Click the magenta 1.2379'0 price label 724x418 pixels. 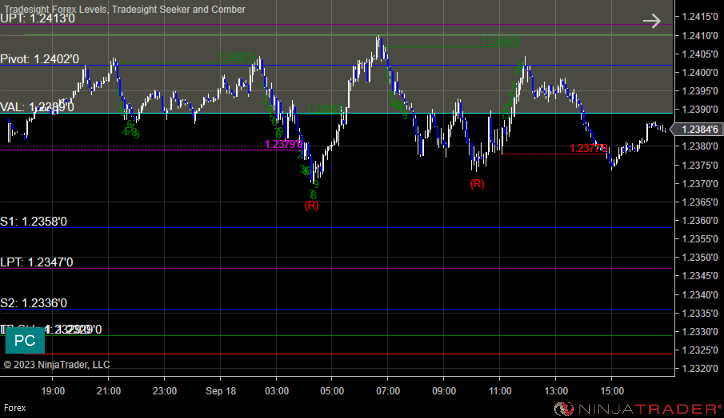[x=284, y=144]
